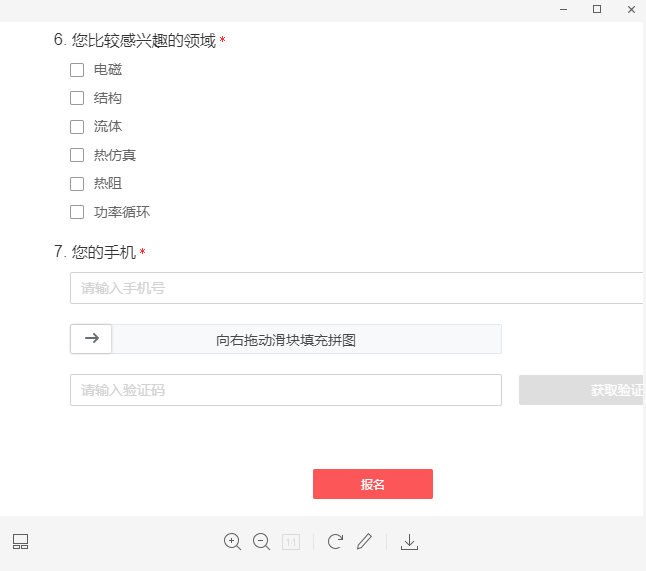Click the zoom out magnifier icon
Viewport: 646px width, 571px height.
tap(262, 541)
